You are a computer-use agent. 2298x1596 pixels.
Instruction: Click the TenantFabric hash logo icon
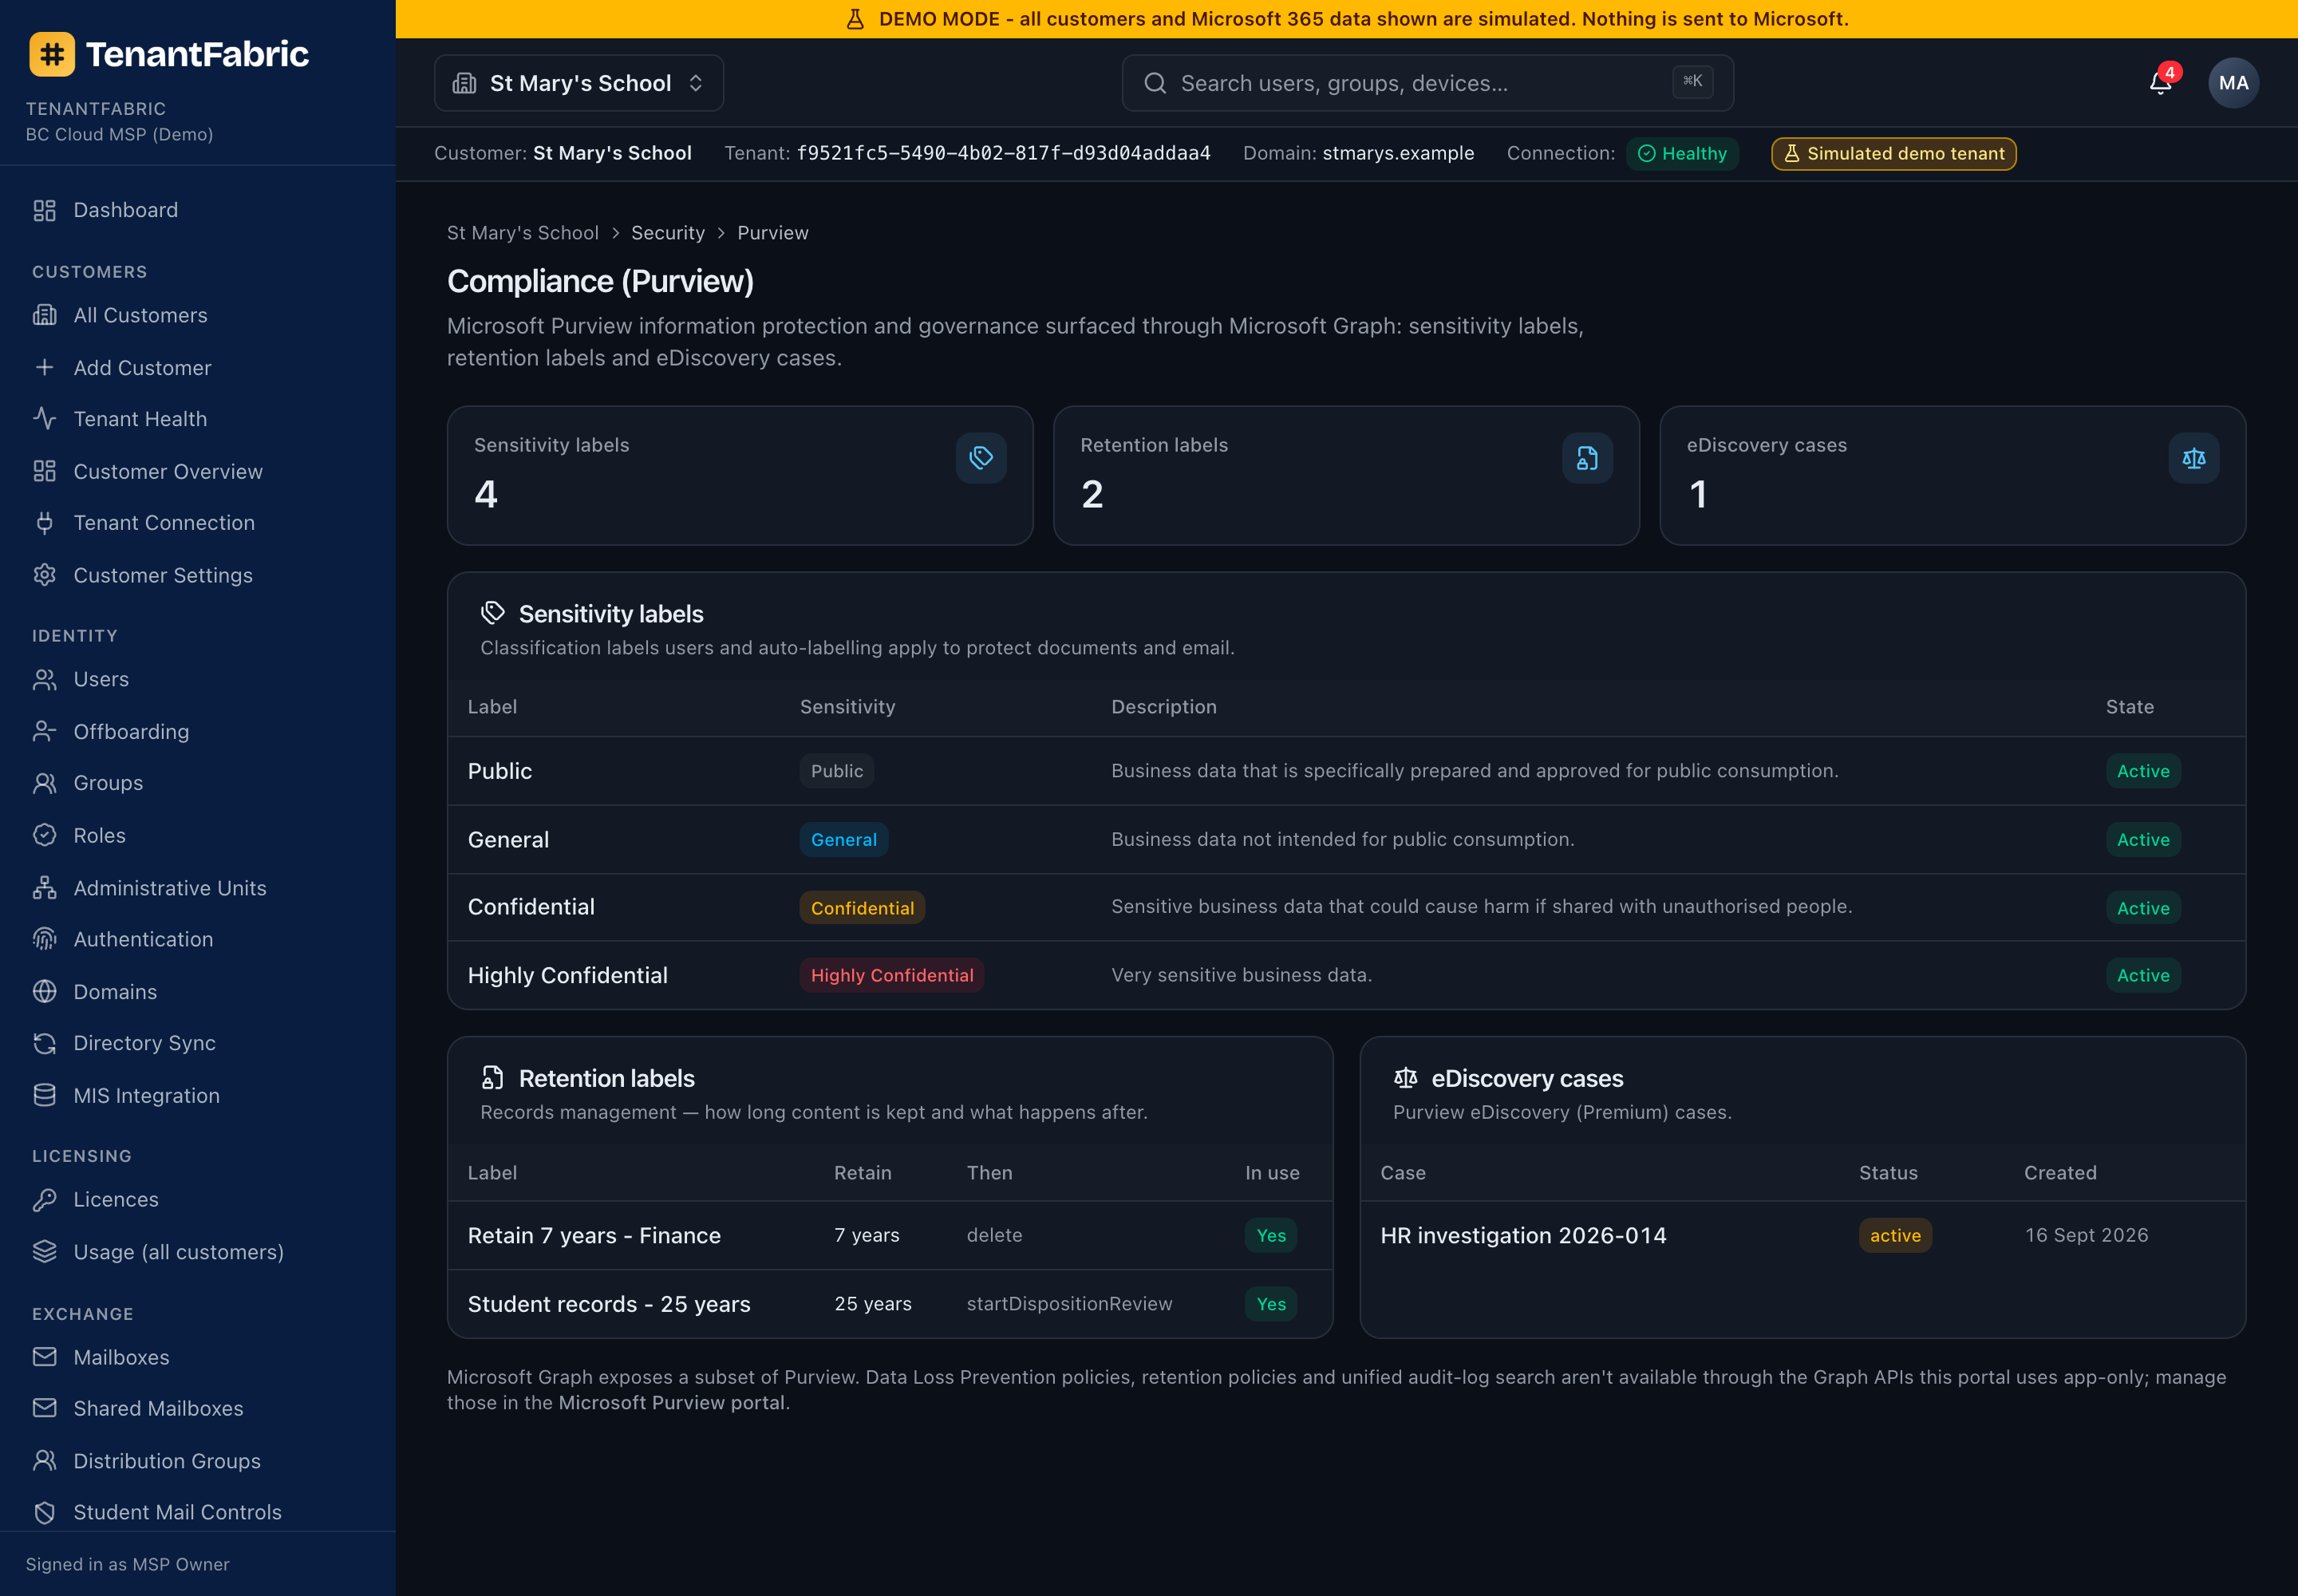[x=52, y=54]
